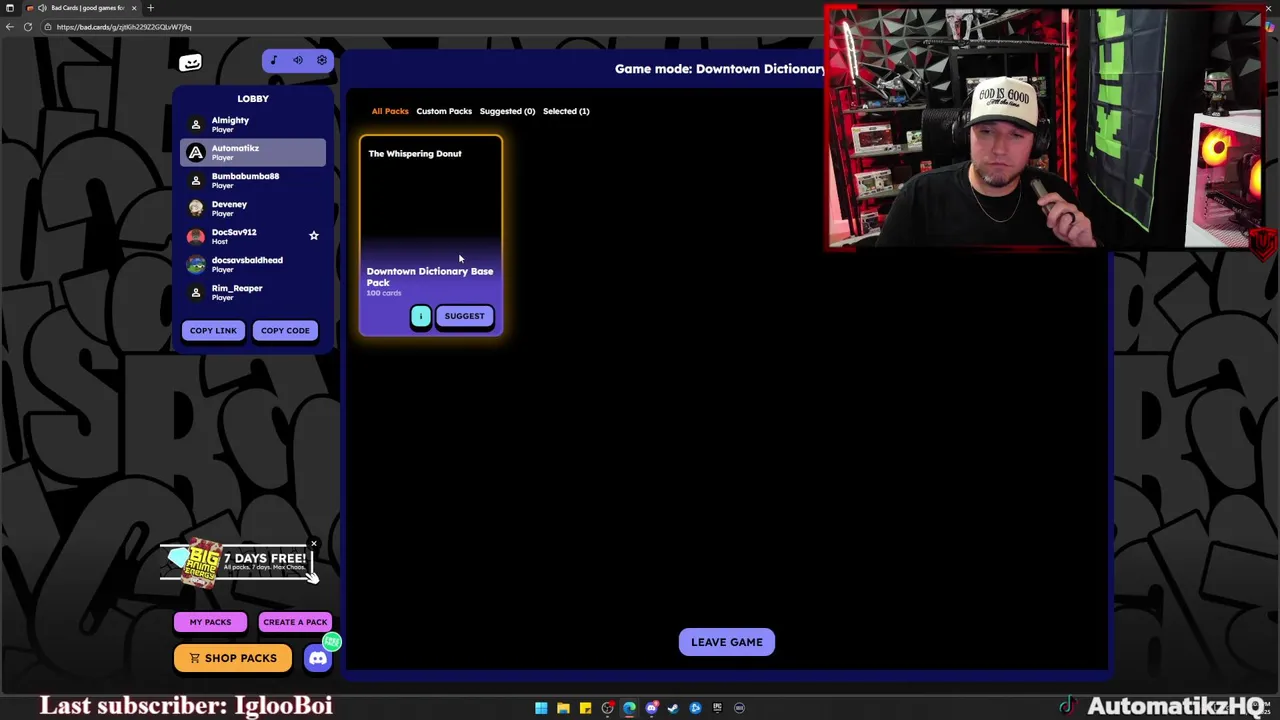Click the browser address bar URL
Image resolution: width=1280 pixels, height=720 pixels.
(124, 27)
